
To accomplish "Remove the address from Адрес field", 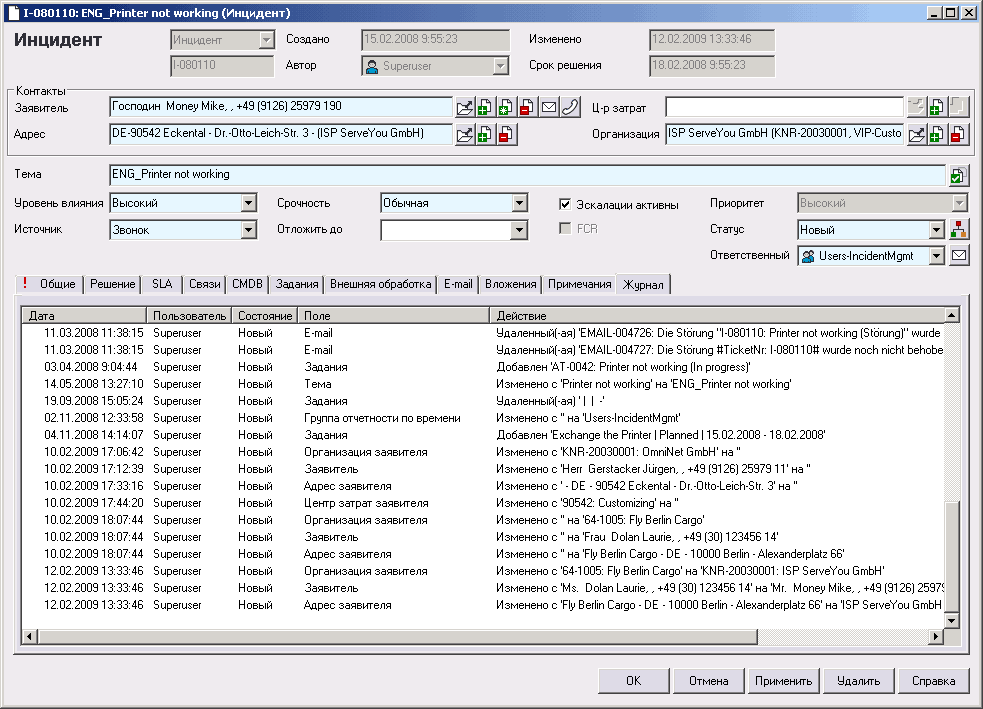I will pos(506,134).
